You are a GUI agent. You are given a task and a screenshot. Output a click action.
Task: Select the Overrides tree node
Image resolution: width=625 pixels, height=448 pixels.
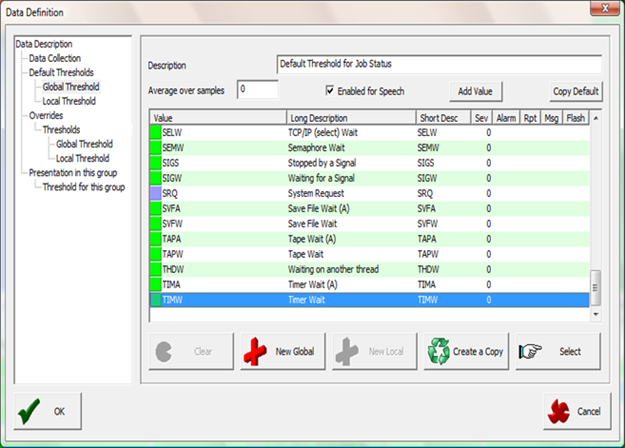pyautogui.click(x=39, y=115)
